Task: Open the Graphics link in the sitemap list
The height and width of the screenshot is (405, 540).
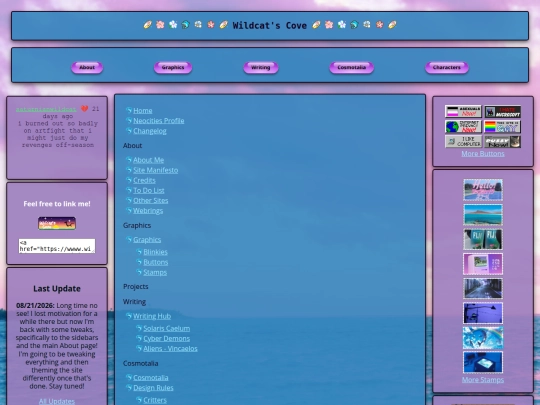Action: click(147, 240)
